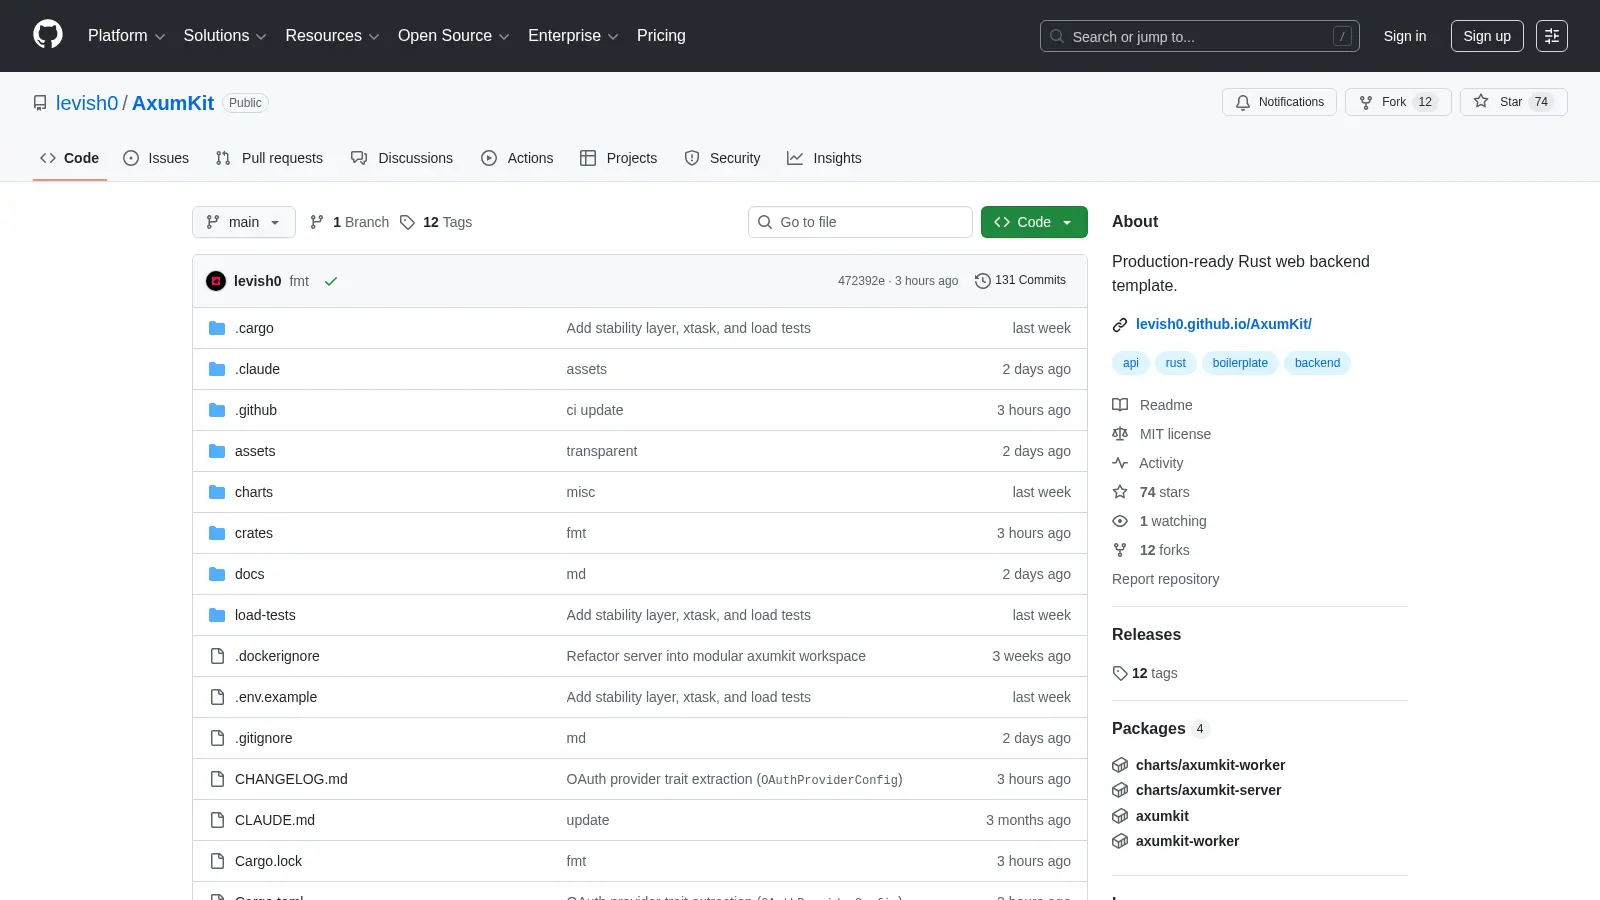Open the 1 Branch link
The height and width of the screenshot is (900, 1600).
pos(349,222)
